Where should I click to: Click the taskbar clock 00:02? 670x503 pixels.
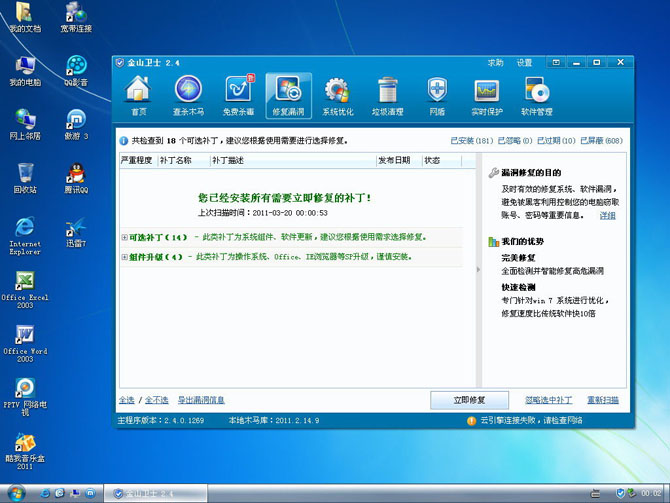pyautogui.click(x=651, y=494)
